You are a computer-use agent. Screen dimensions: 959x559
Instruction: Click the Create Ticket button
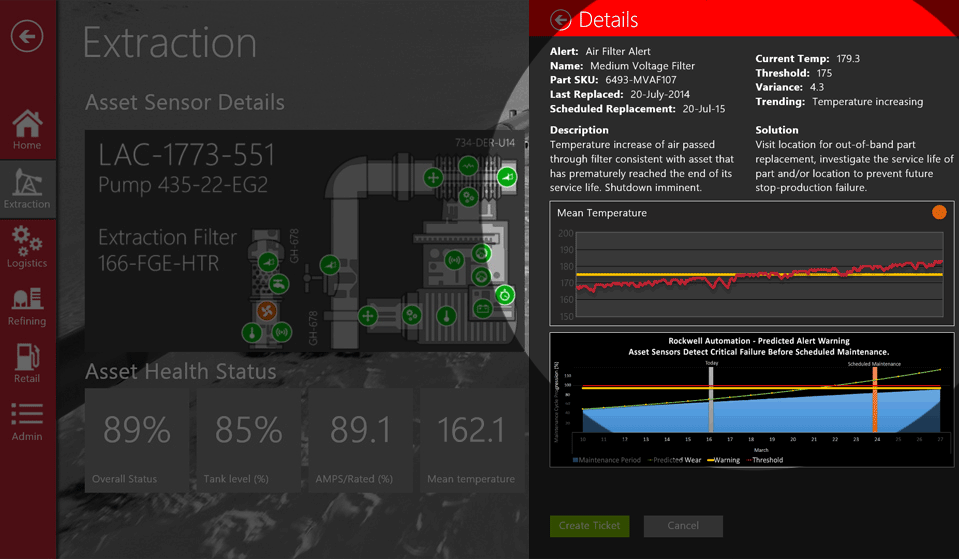click(x=589, y=526)
